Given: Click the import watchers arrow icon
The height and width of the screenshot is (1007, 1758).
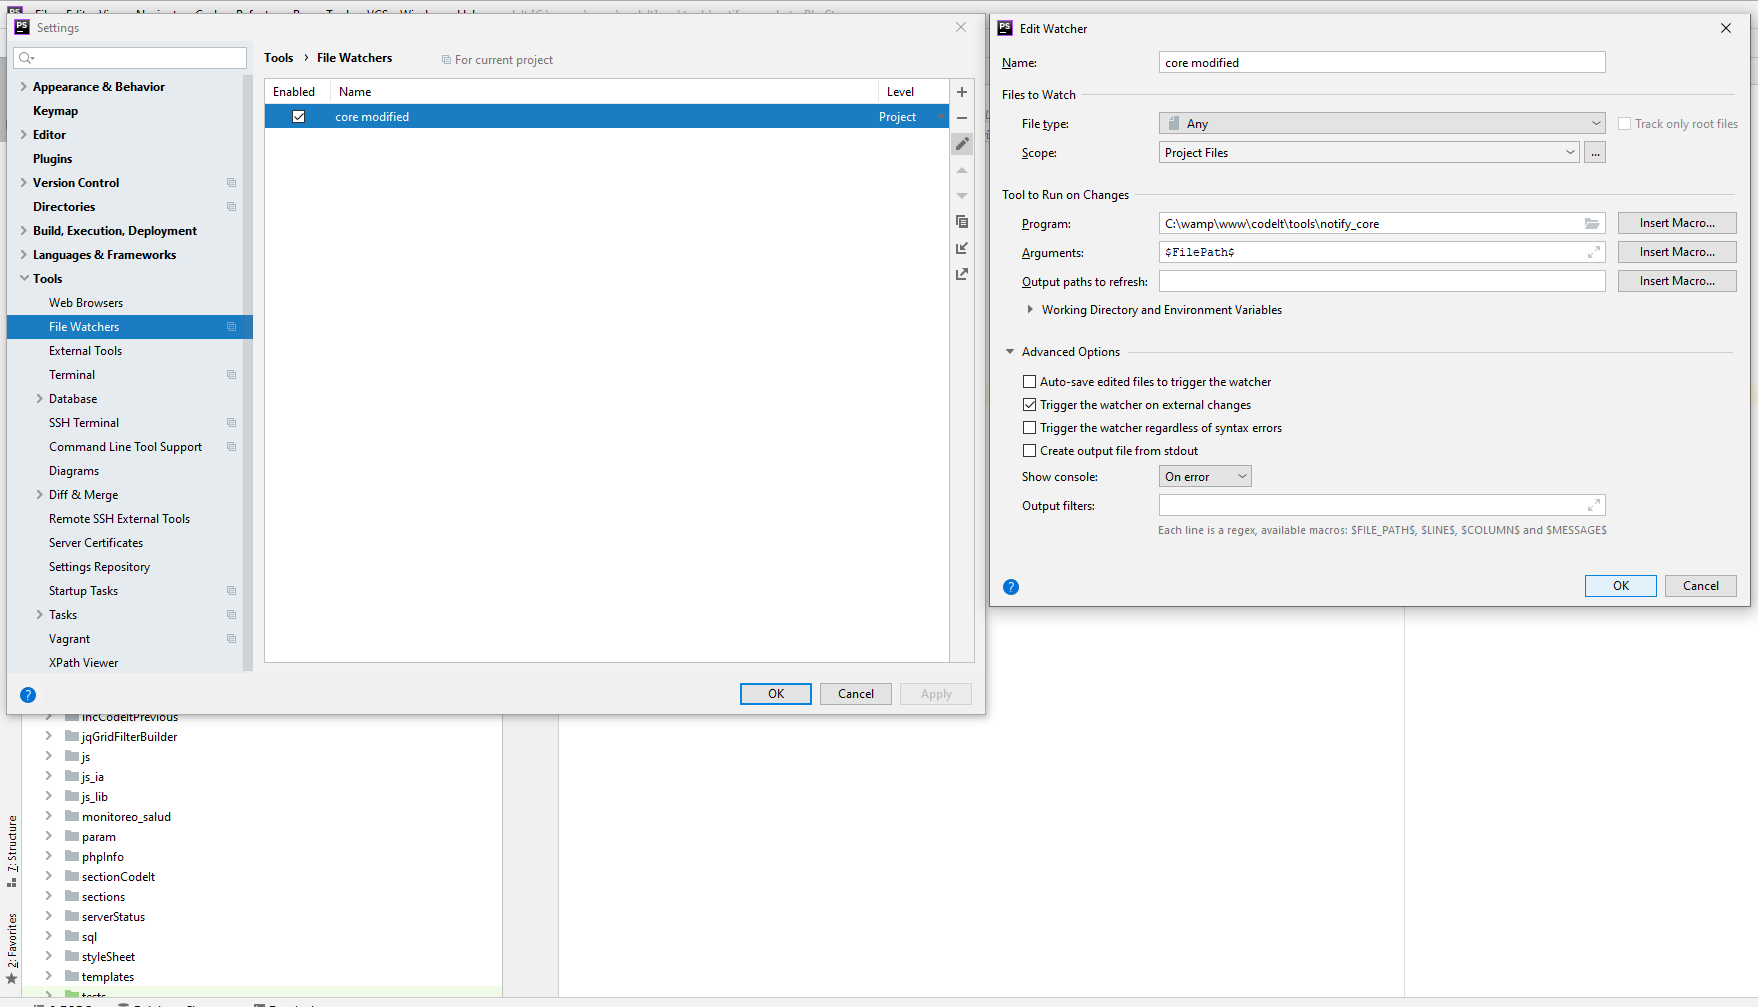Looking at the screenshot, I should (962, 248).
